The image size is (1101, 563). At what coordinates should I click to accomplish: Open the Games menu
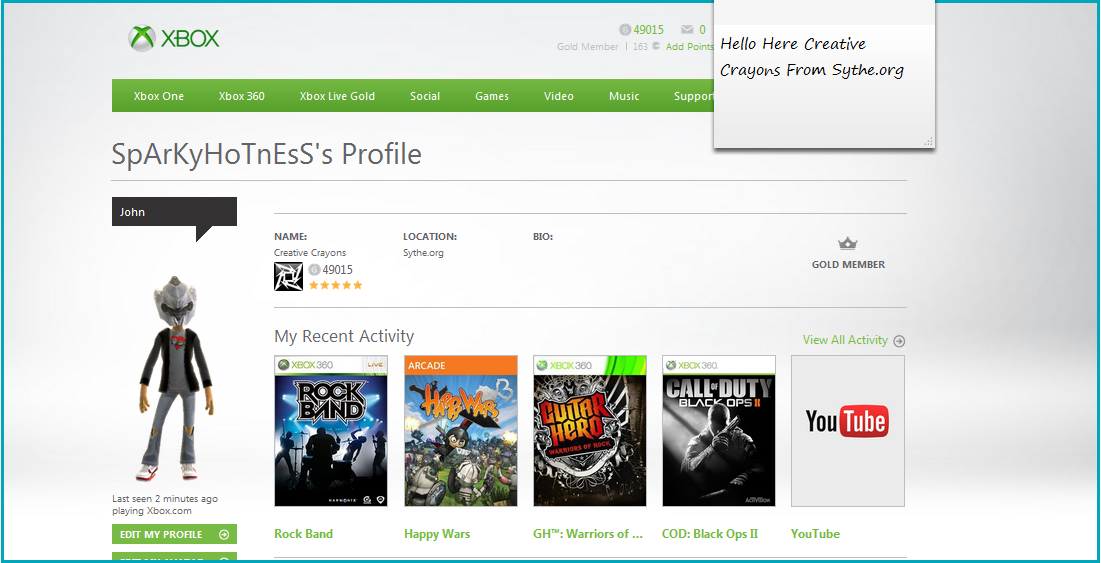pos(492,96)
